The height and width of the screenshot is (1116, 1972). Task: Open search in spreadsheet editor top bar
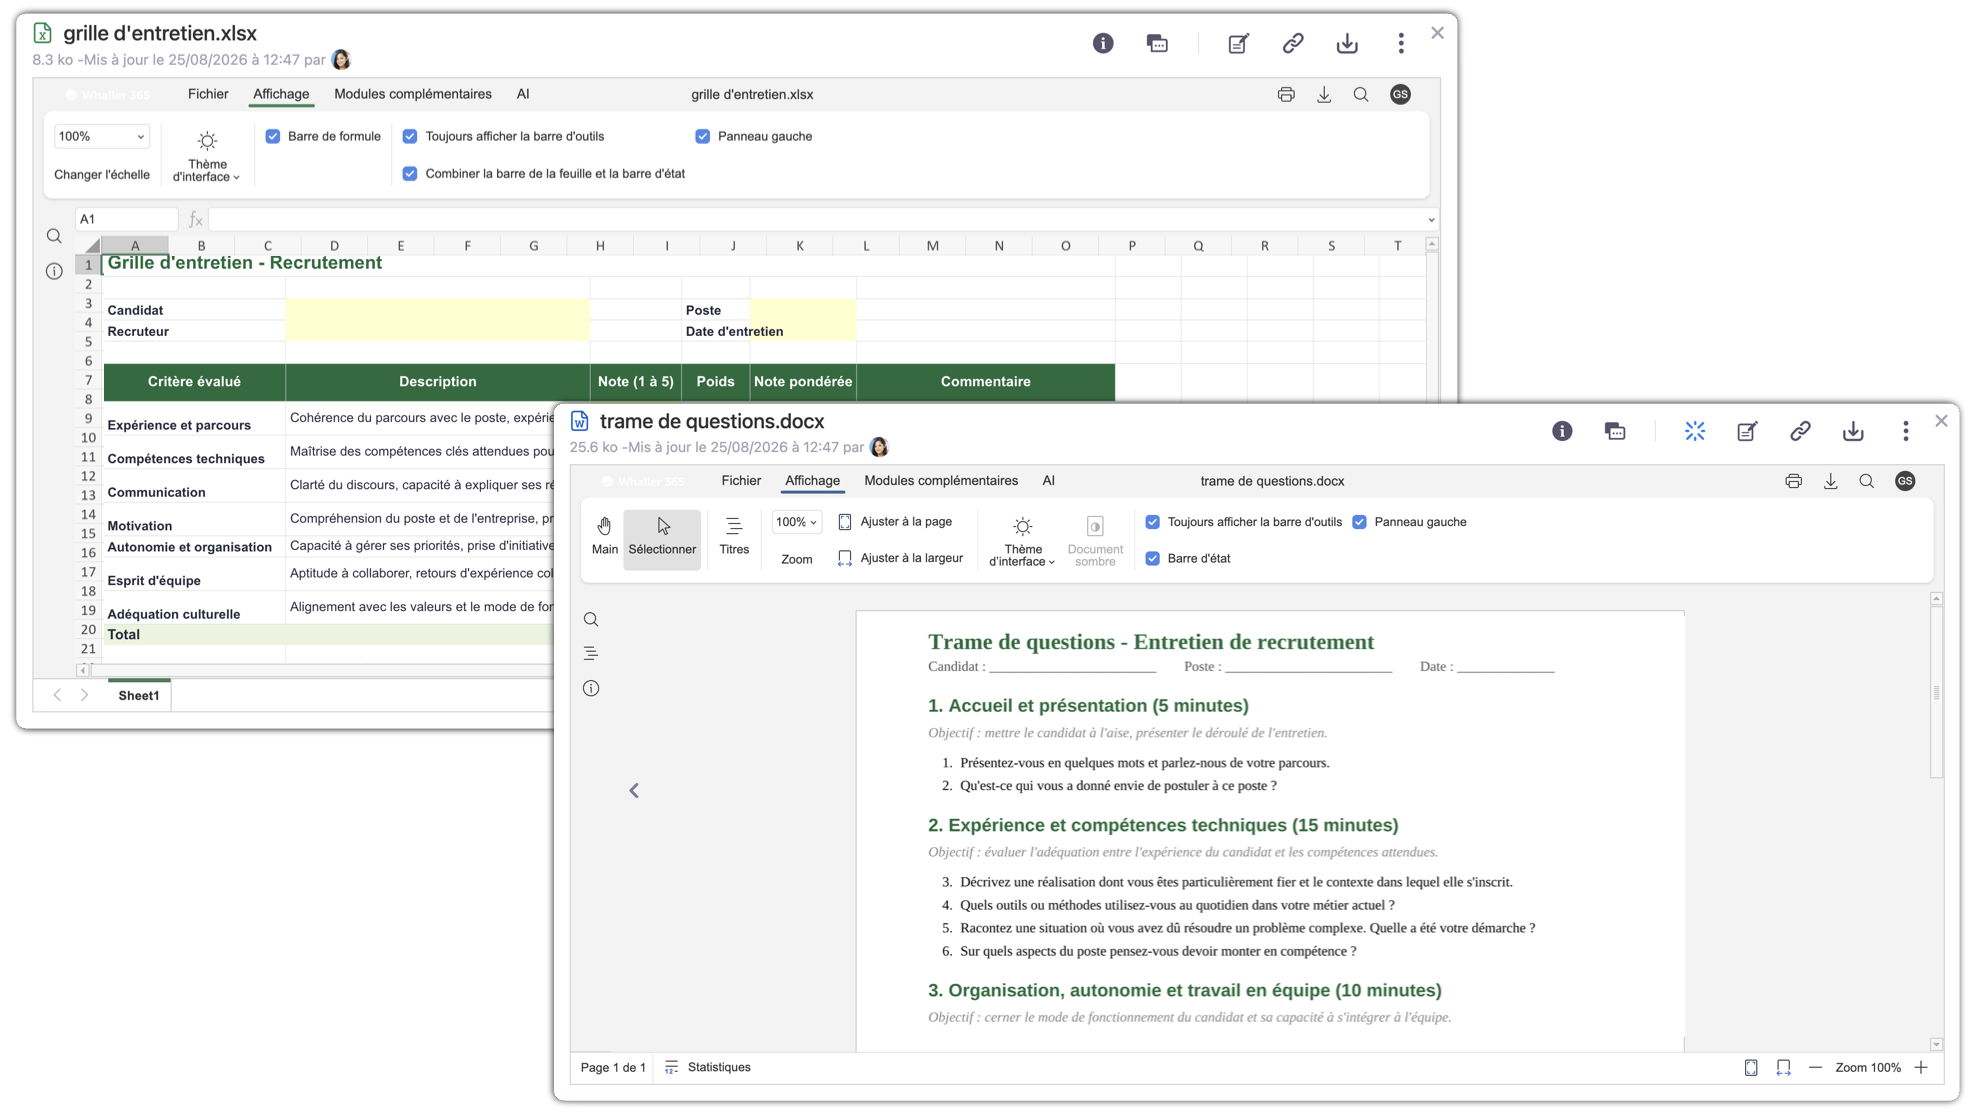[1361, 94]
